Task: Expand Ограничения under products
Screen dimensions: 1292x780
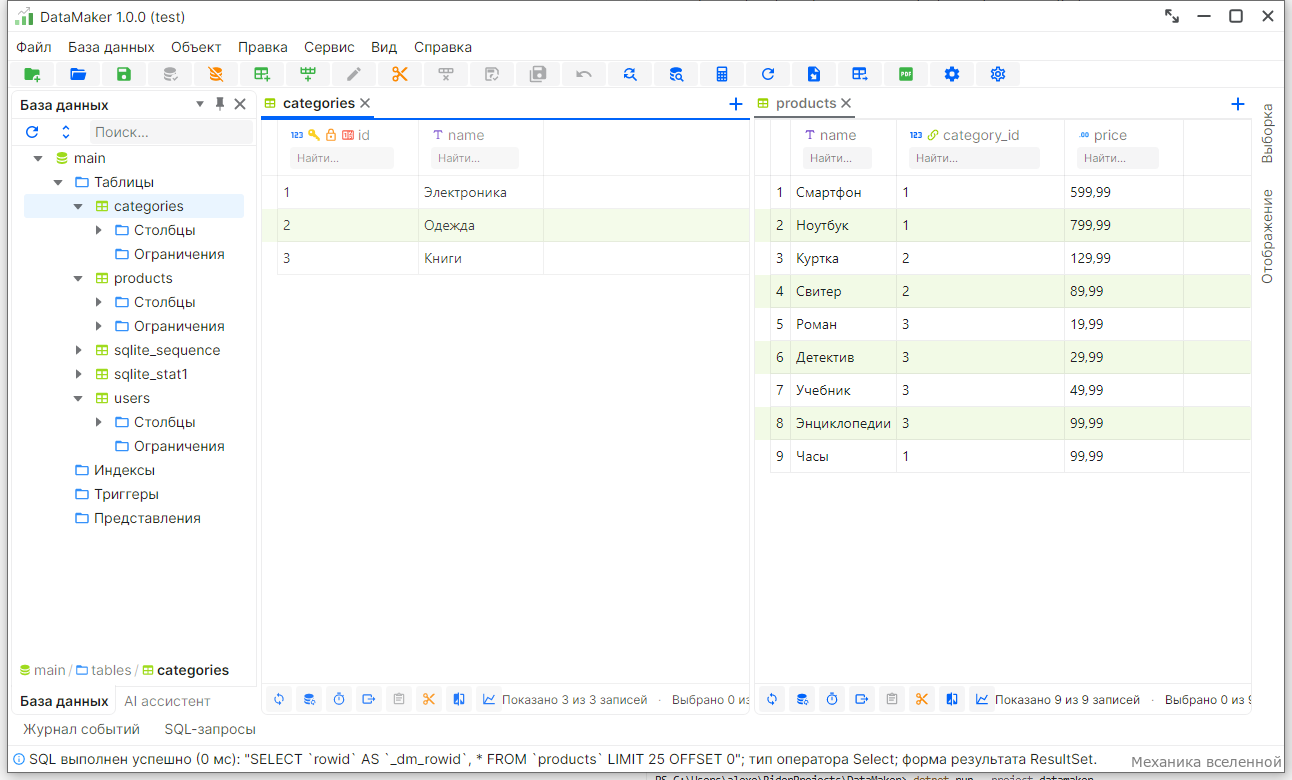Action: (x=98, y=326)
